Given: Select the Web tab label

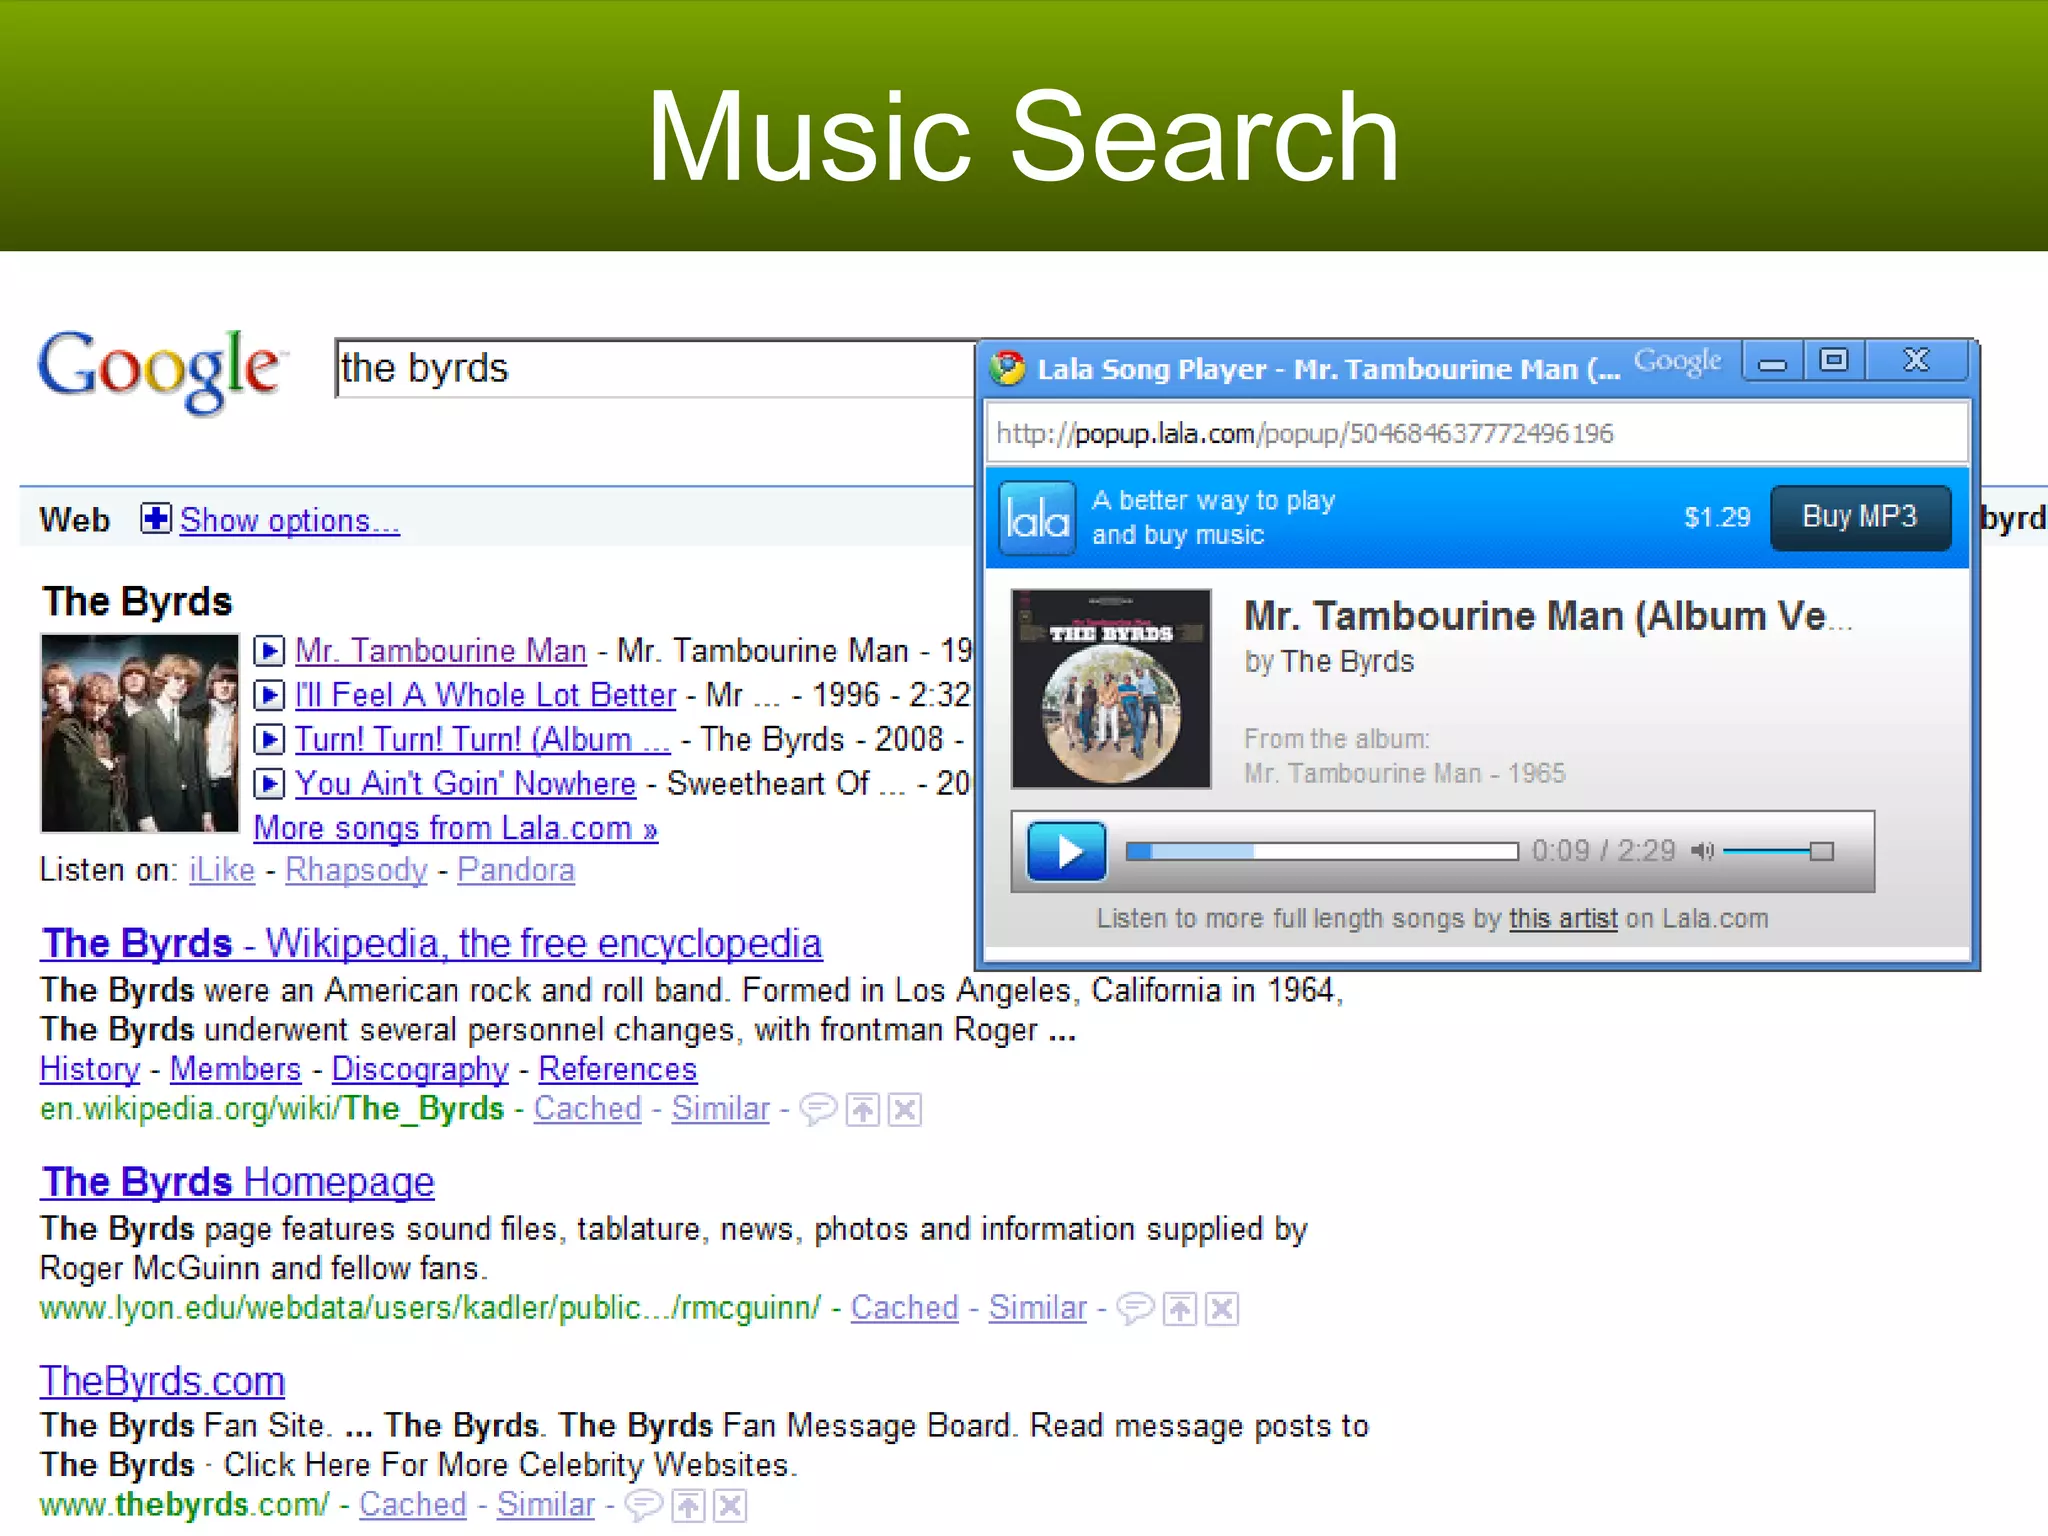Looking at the screenshot, I should click(x=75, y=520).
